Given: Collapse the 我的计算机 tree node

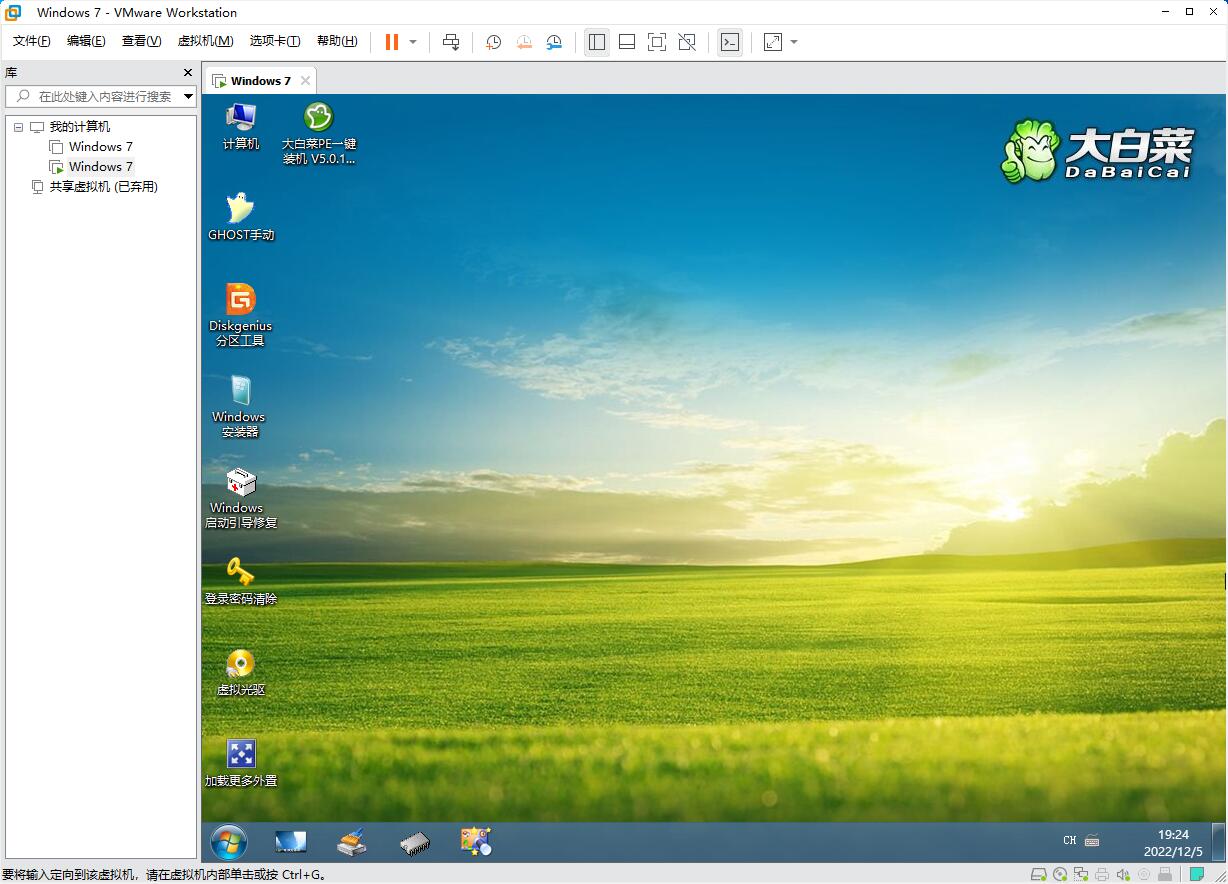Looking at the screenshot, I should pos(18,127).
